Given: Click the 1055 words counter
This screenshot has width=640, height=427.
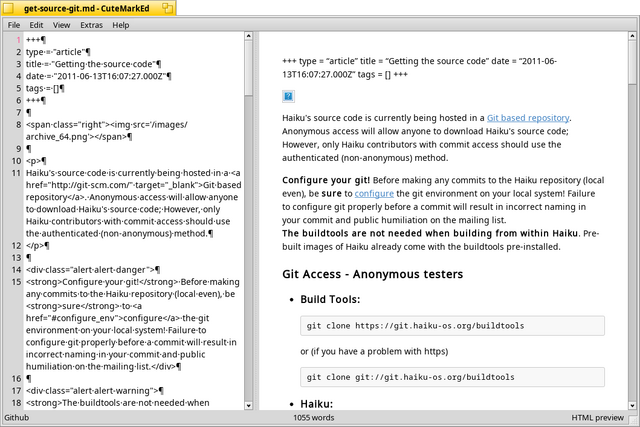Looking at the screenshot, I should [313, 418].
